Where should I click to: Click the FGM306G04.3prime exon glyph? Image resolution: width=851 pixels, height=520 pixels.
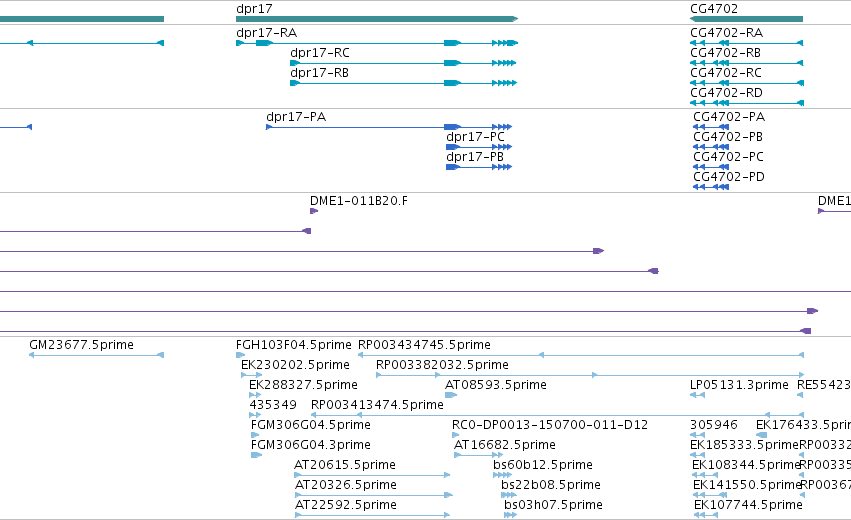click(256, 455)
